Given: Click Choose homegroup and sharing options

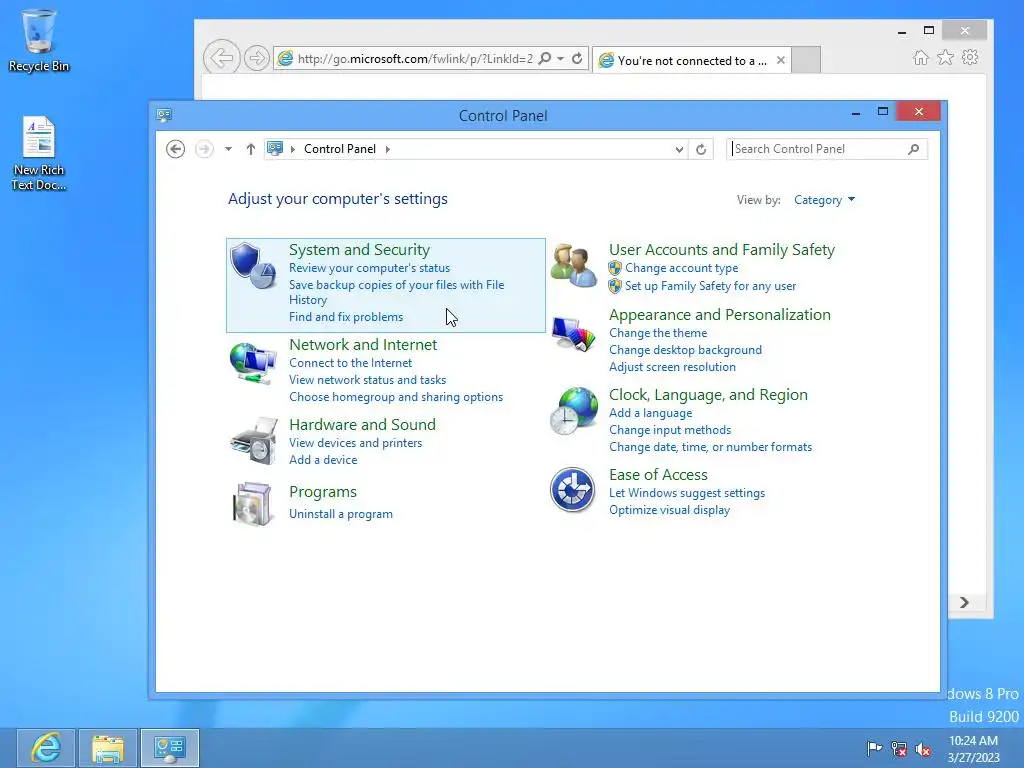Looking at the screenshot, I should pos(396,397).
